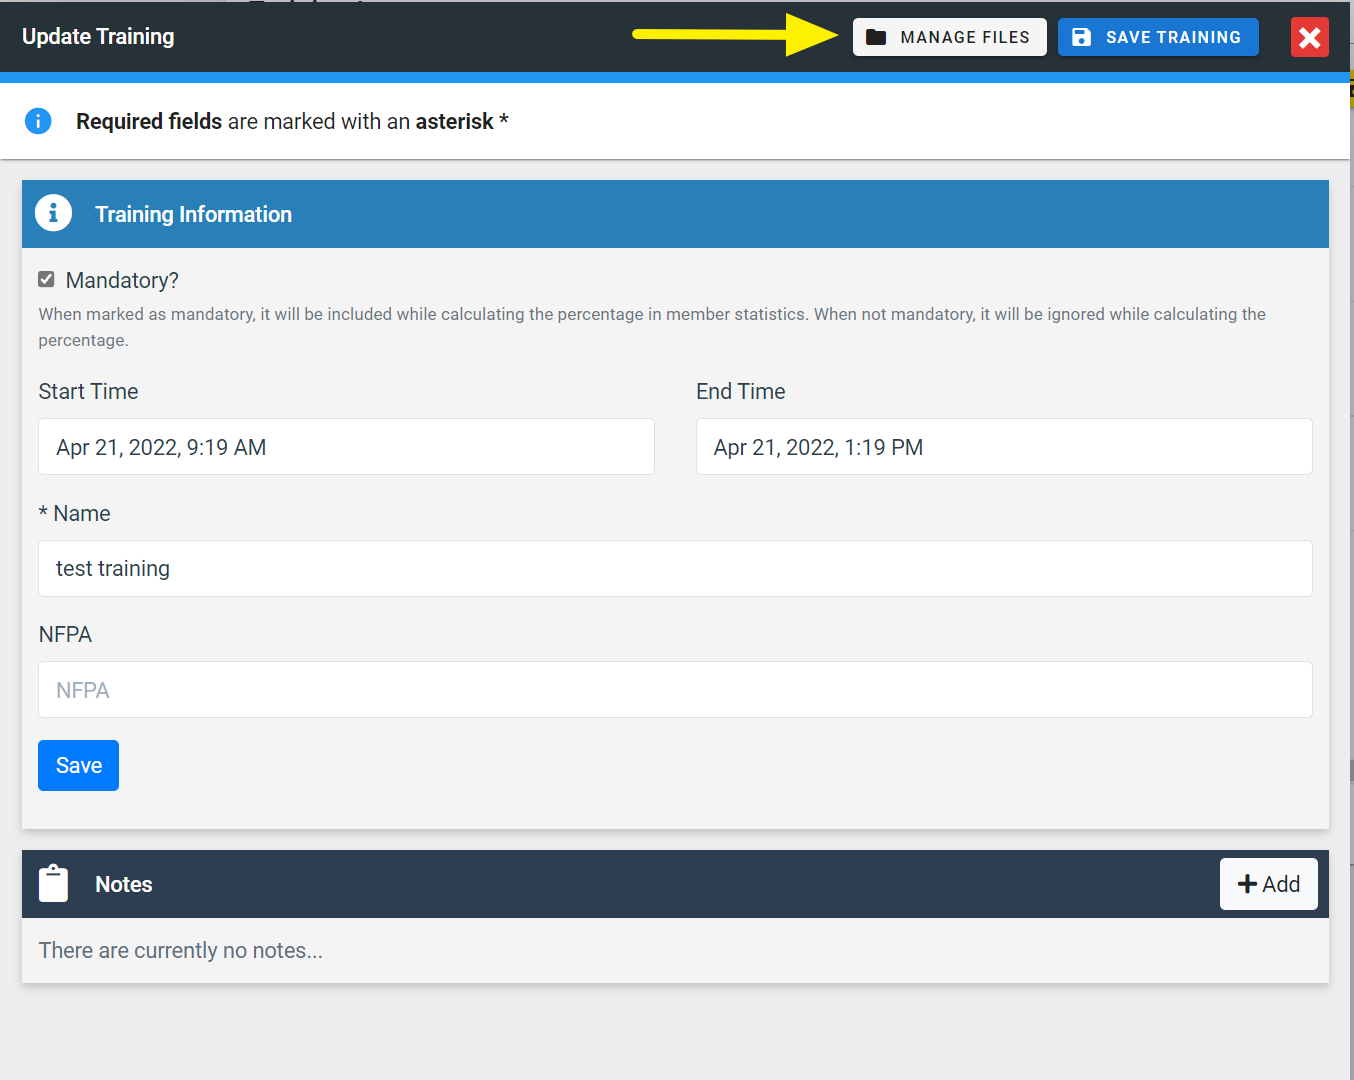The width and height of the screenshot is (1354, 1080).
Task: Click the blue info icon beside Required fields
Action: pos(38,121)
